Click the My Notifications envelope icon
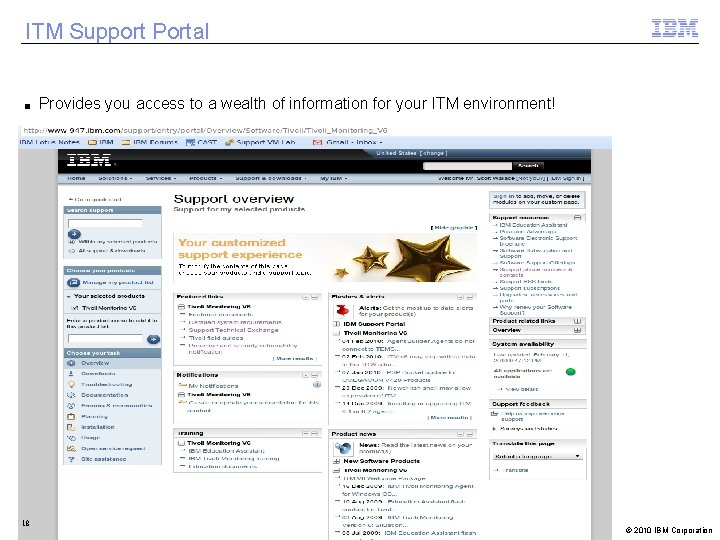 point(182,386)
